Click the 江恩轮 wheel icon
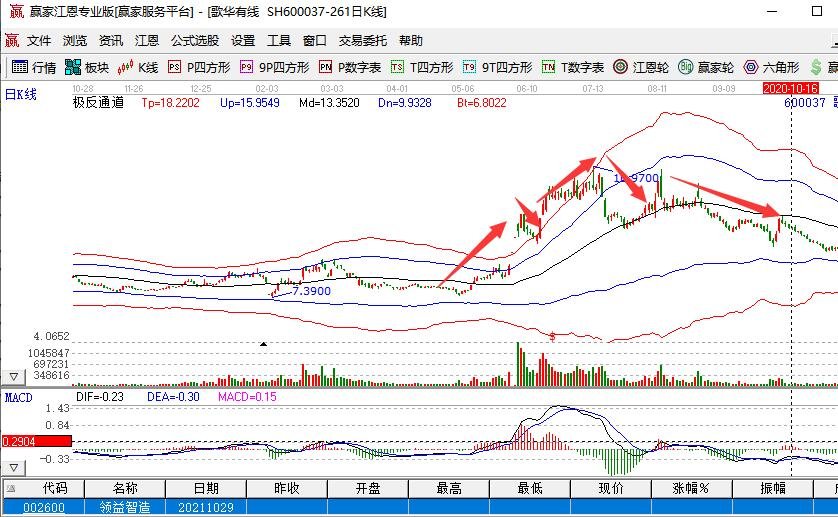Image resolution: width=838 pixels, height=517 pixels. [620, 67]
